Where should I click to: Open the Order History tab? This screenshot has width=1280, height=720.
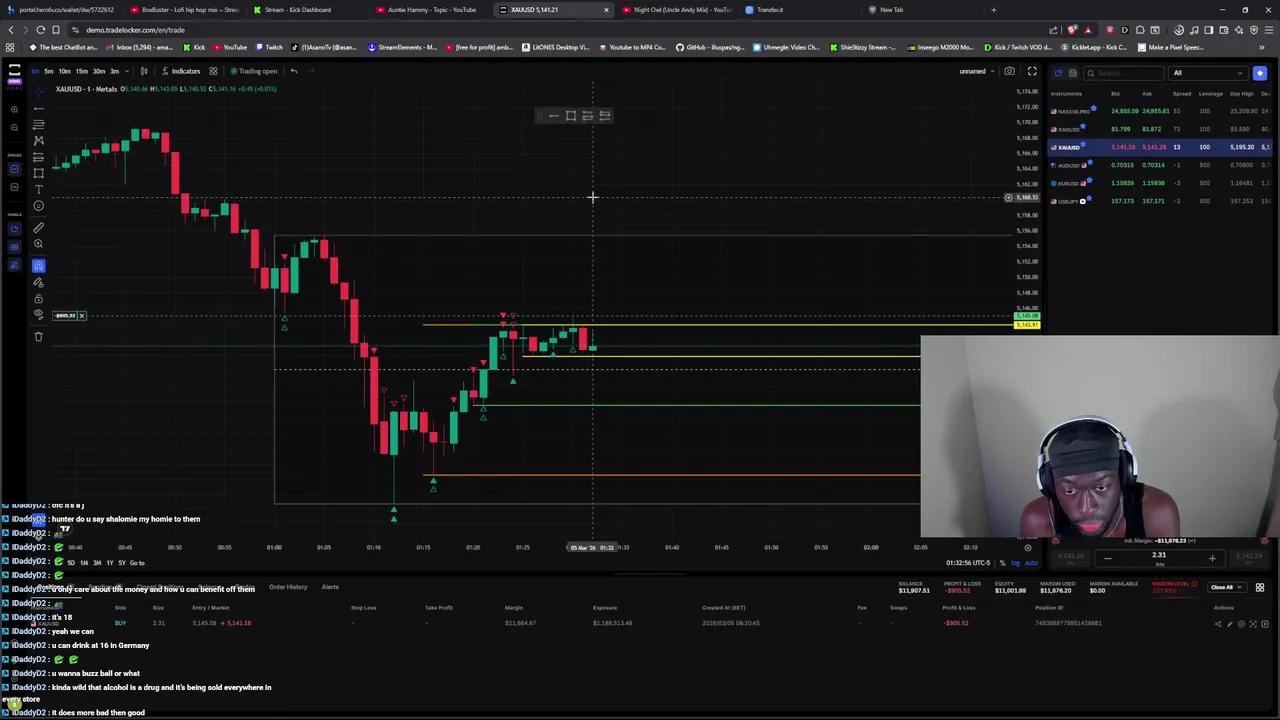pos(287,587)
